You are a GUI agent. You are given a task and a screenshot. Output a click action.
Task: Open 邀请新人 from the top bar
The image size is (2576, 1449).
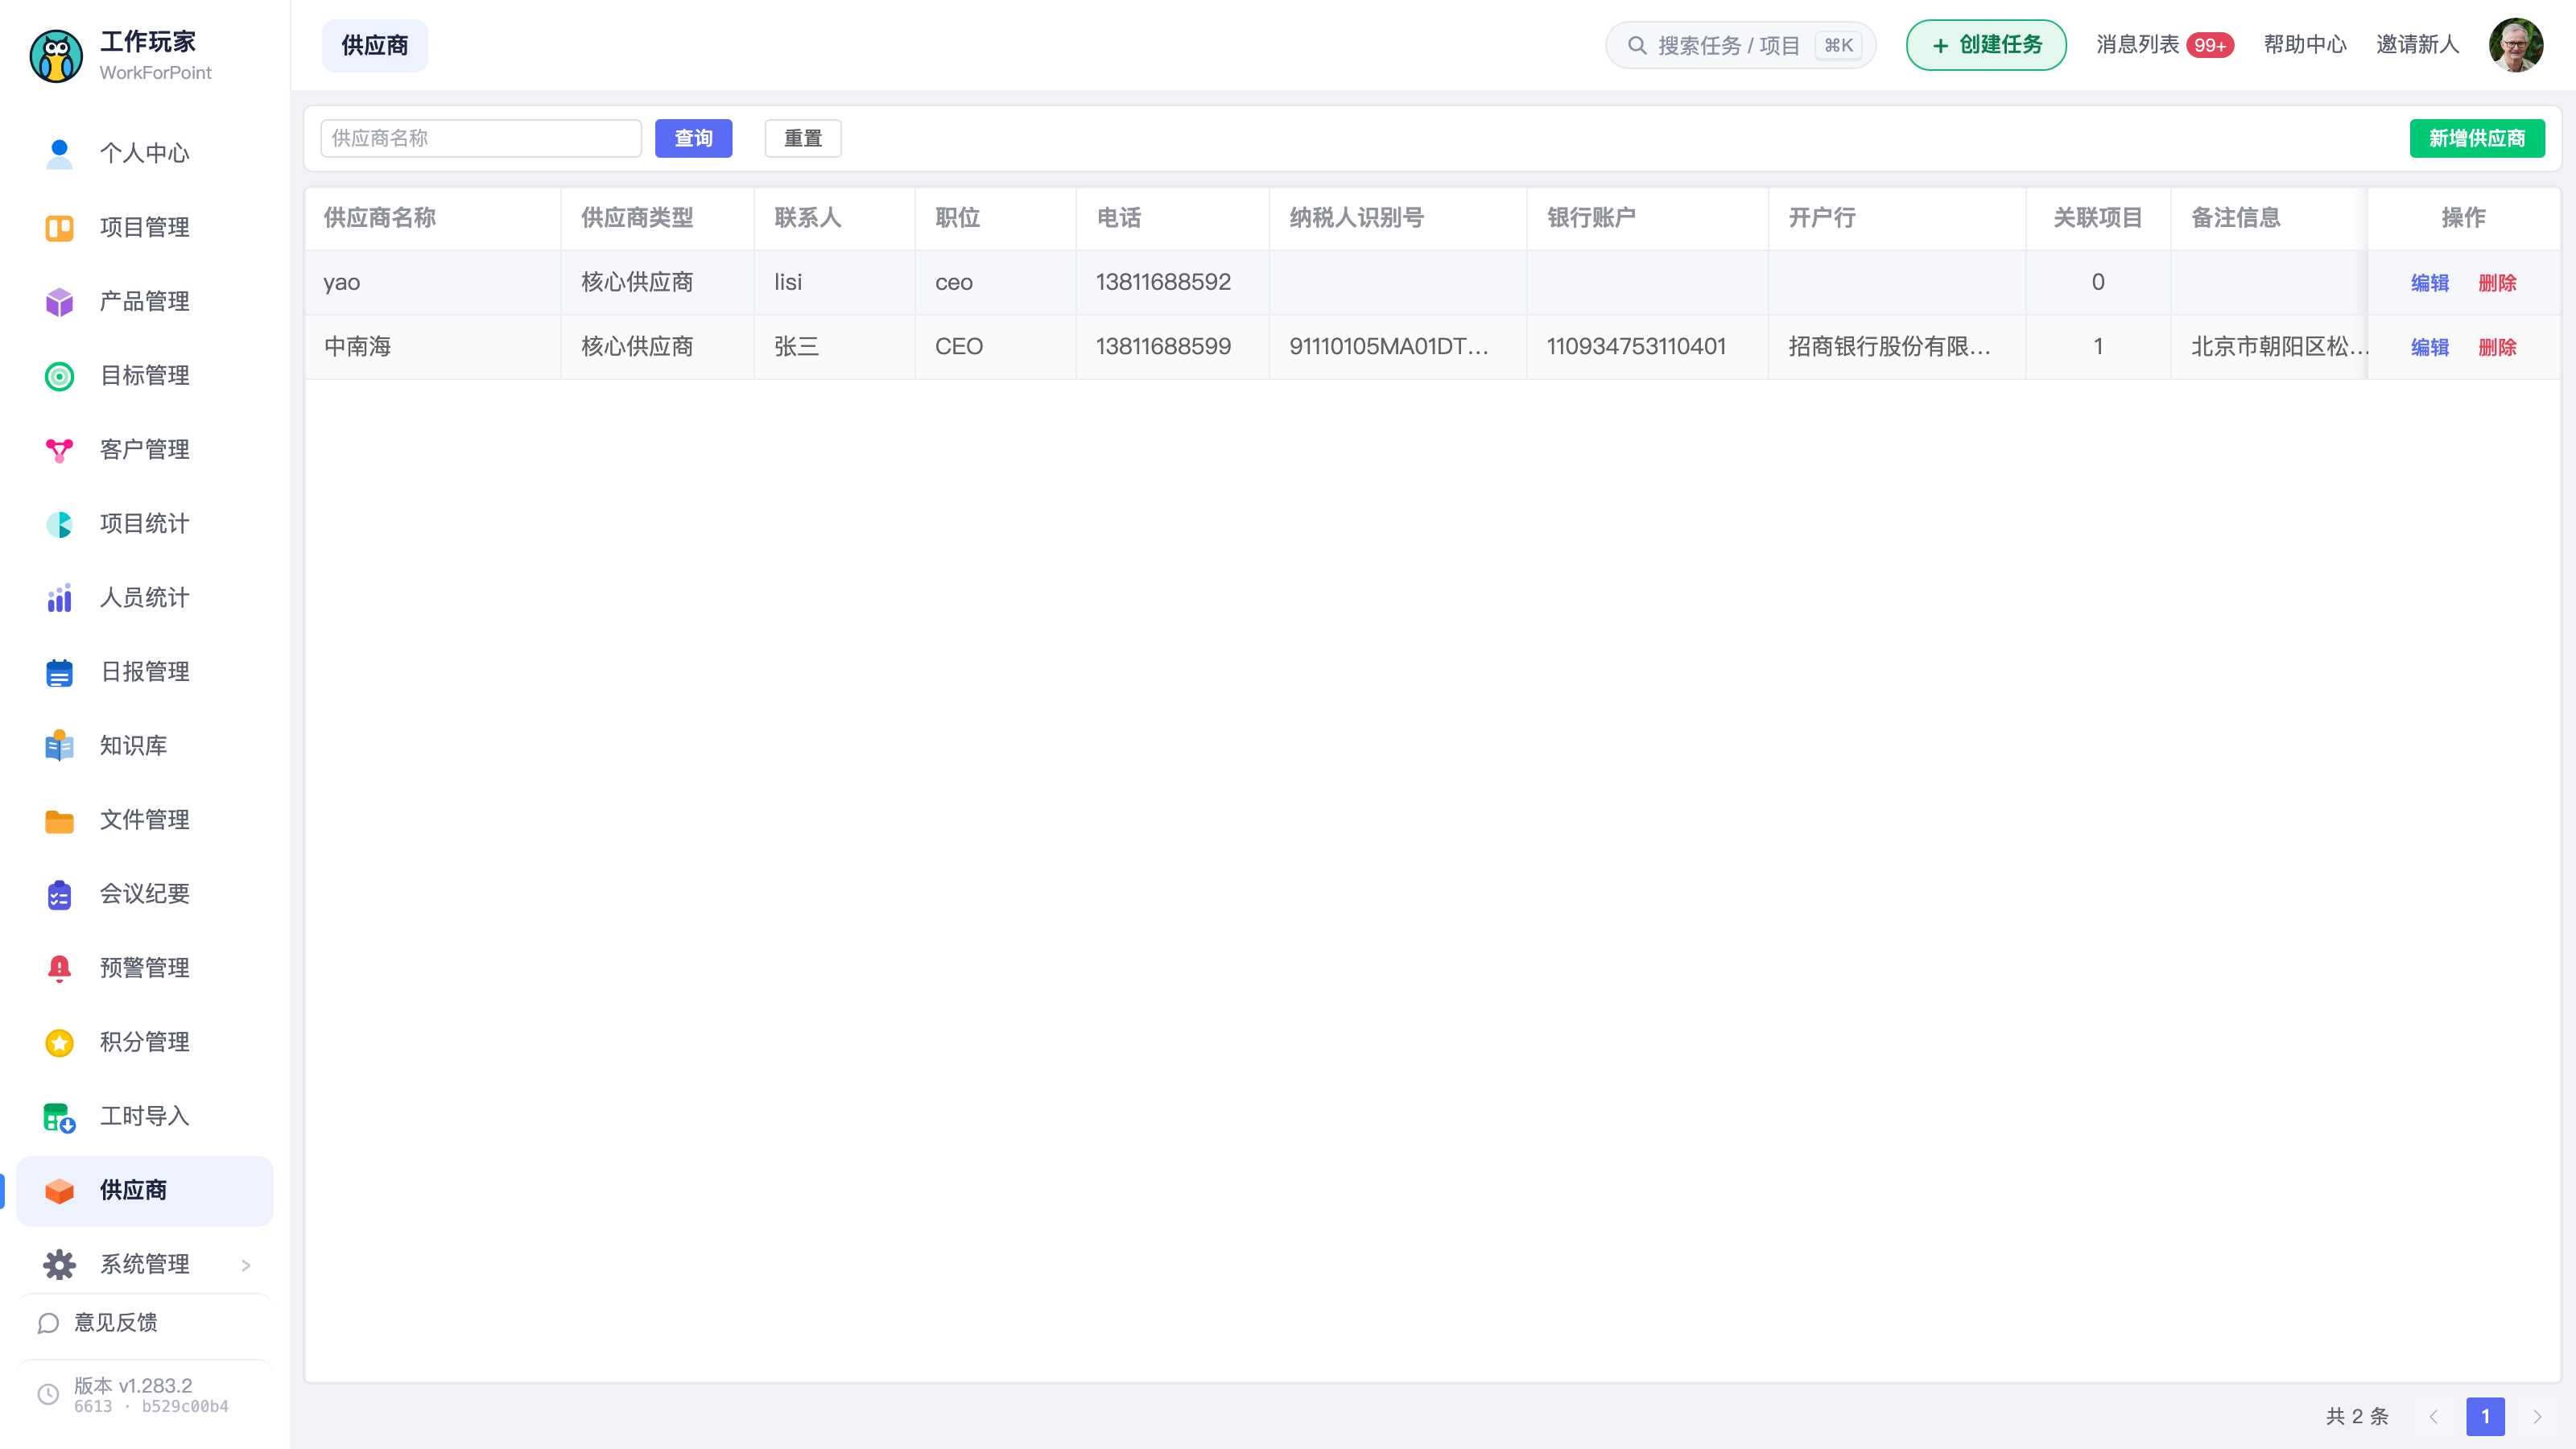coord(2417,44)
